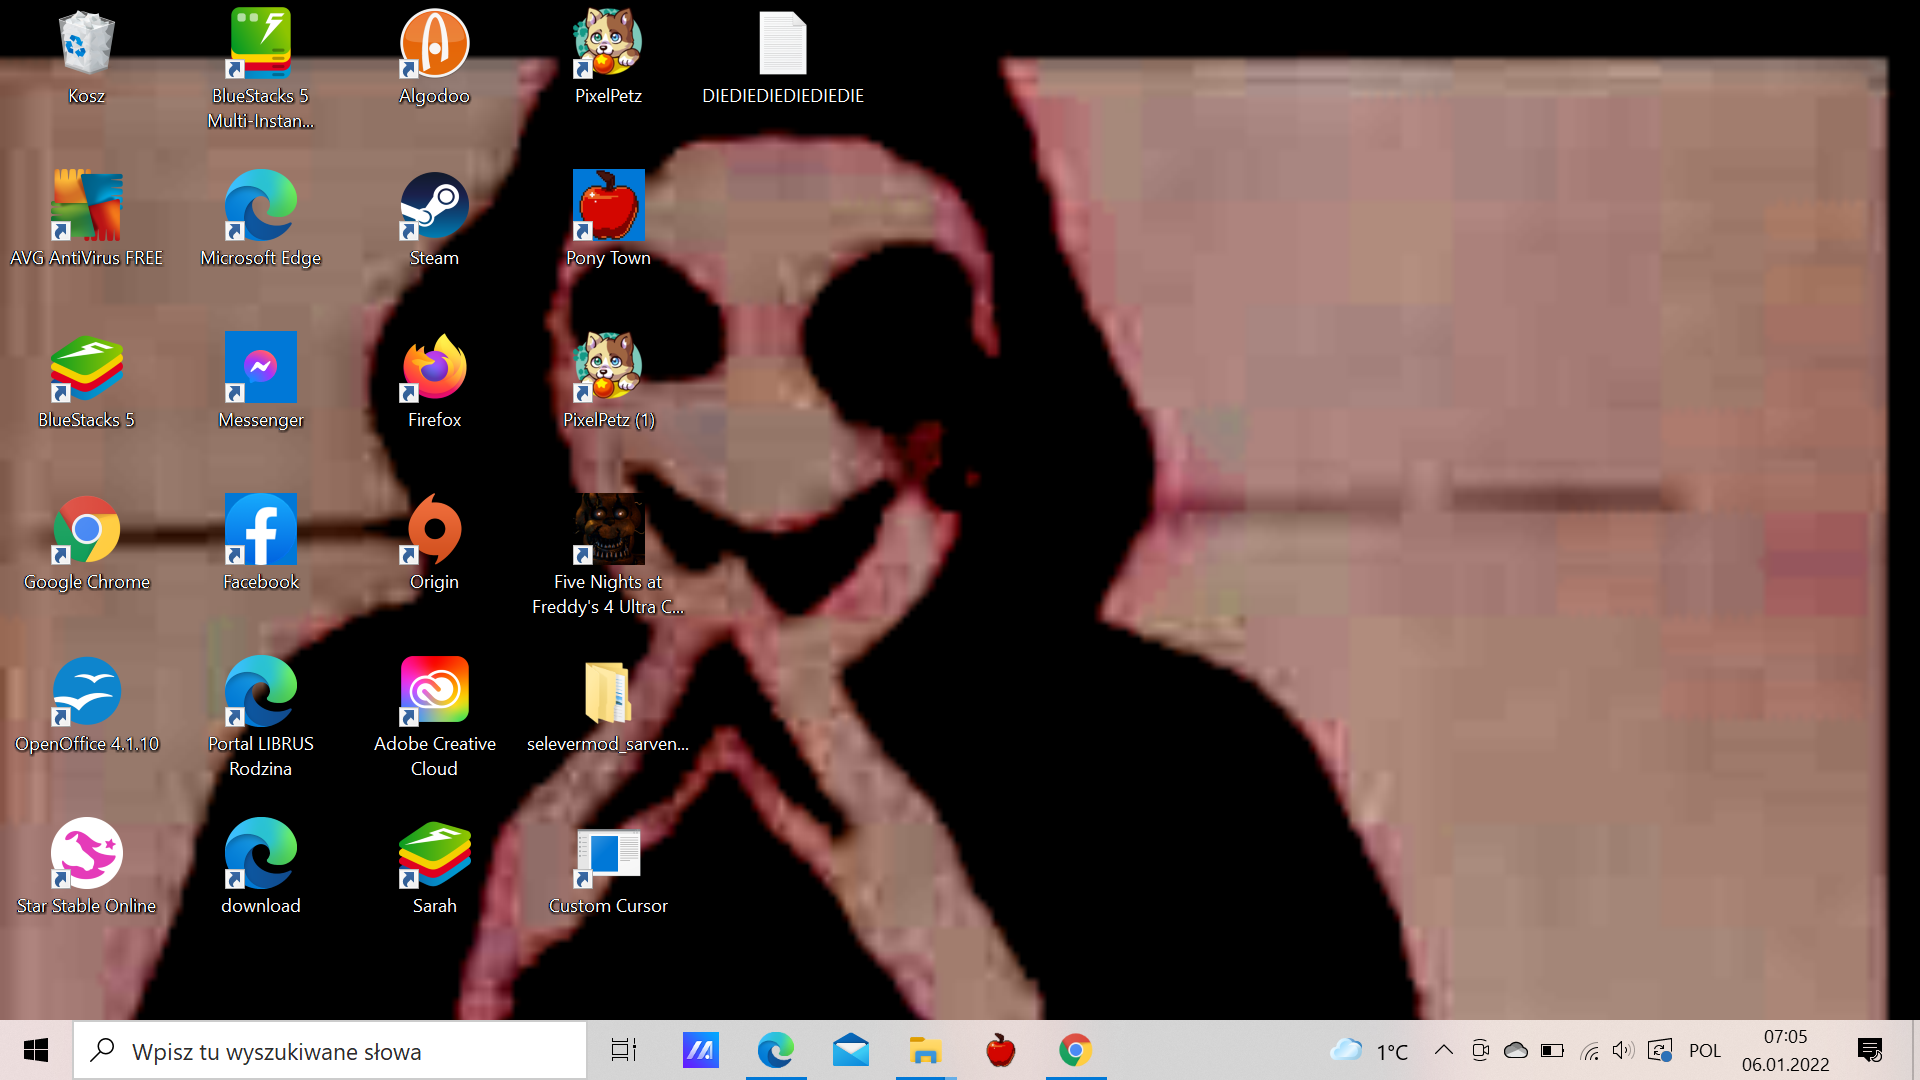This screenshot has width=1920, height=1080.
Task: Open Task View from the taskbar
Action: (x=624, y=1050)
